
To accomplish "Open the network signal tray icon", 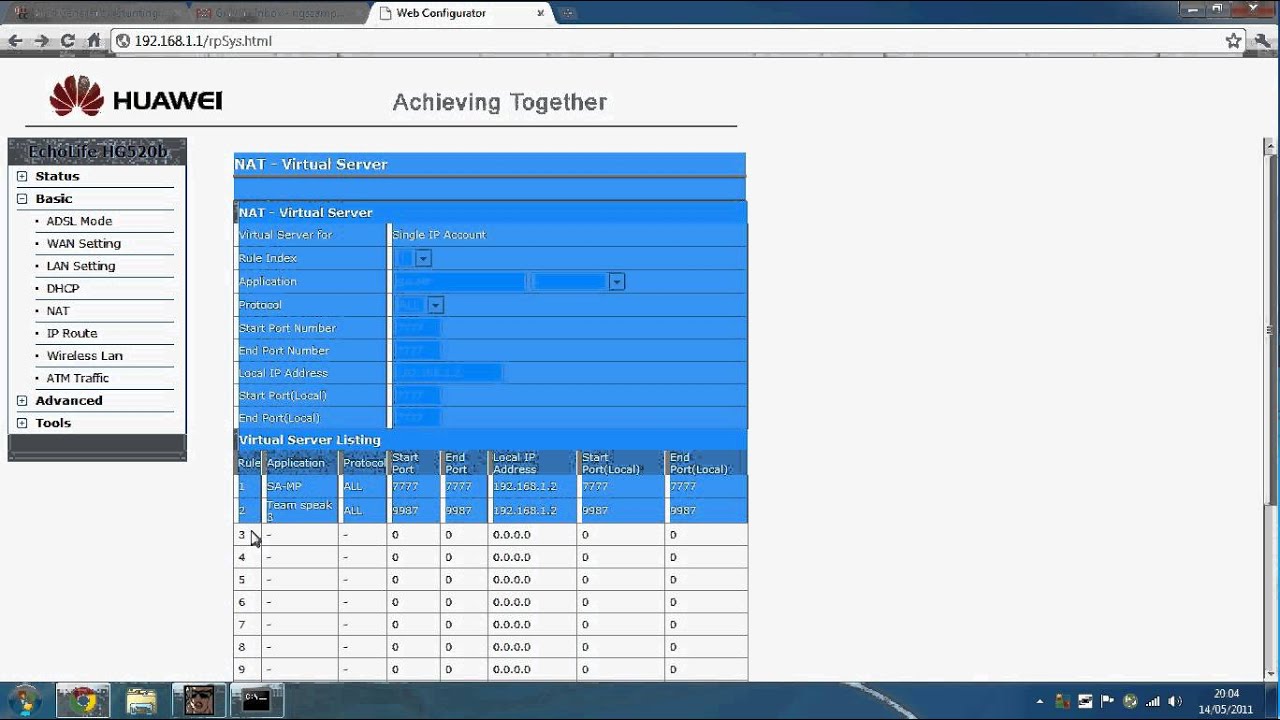I will point(1153,701).
